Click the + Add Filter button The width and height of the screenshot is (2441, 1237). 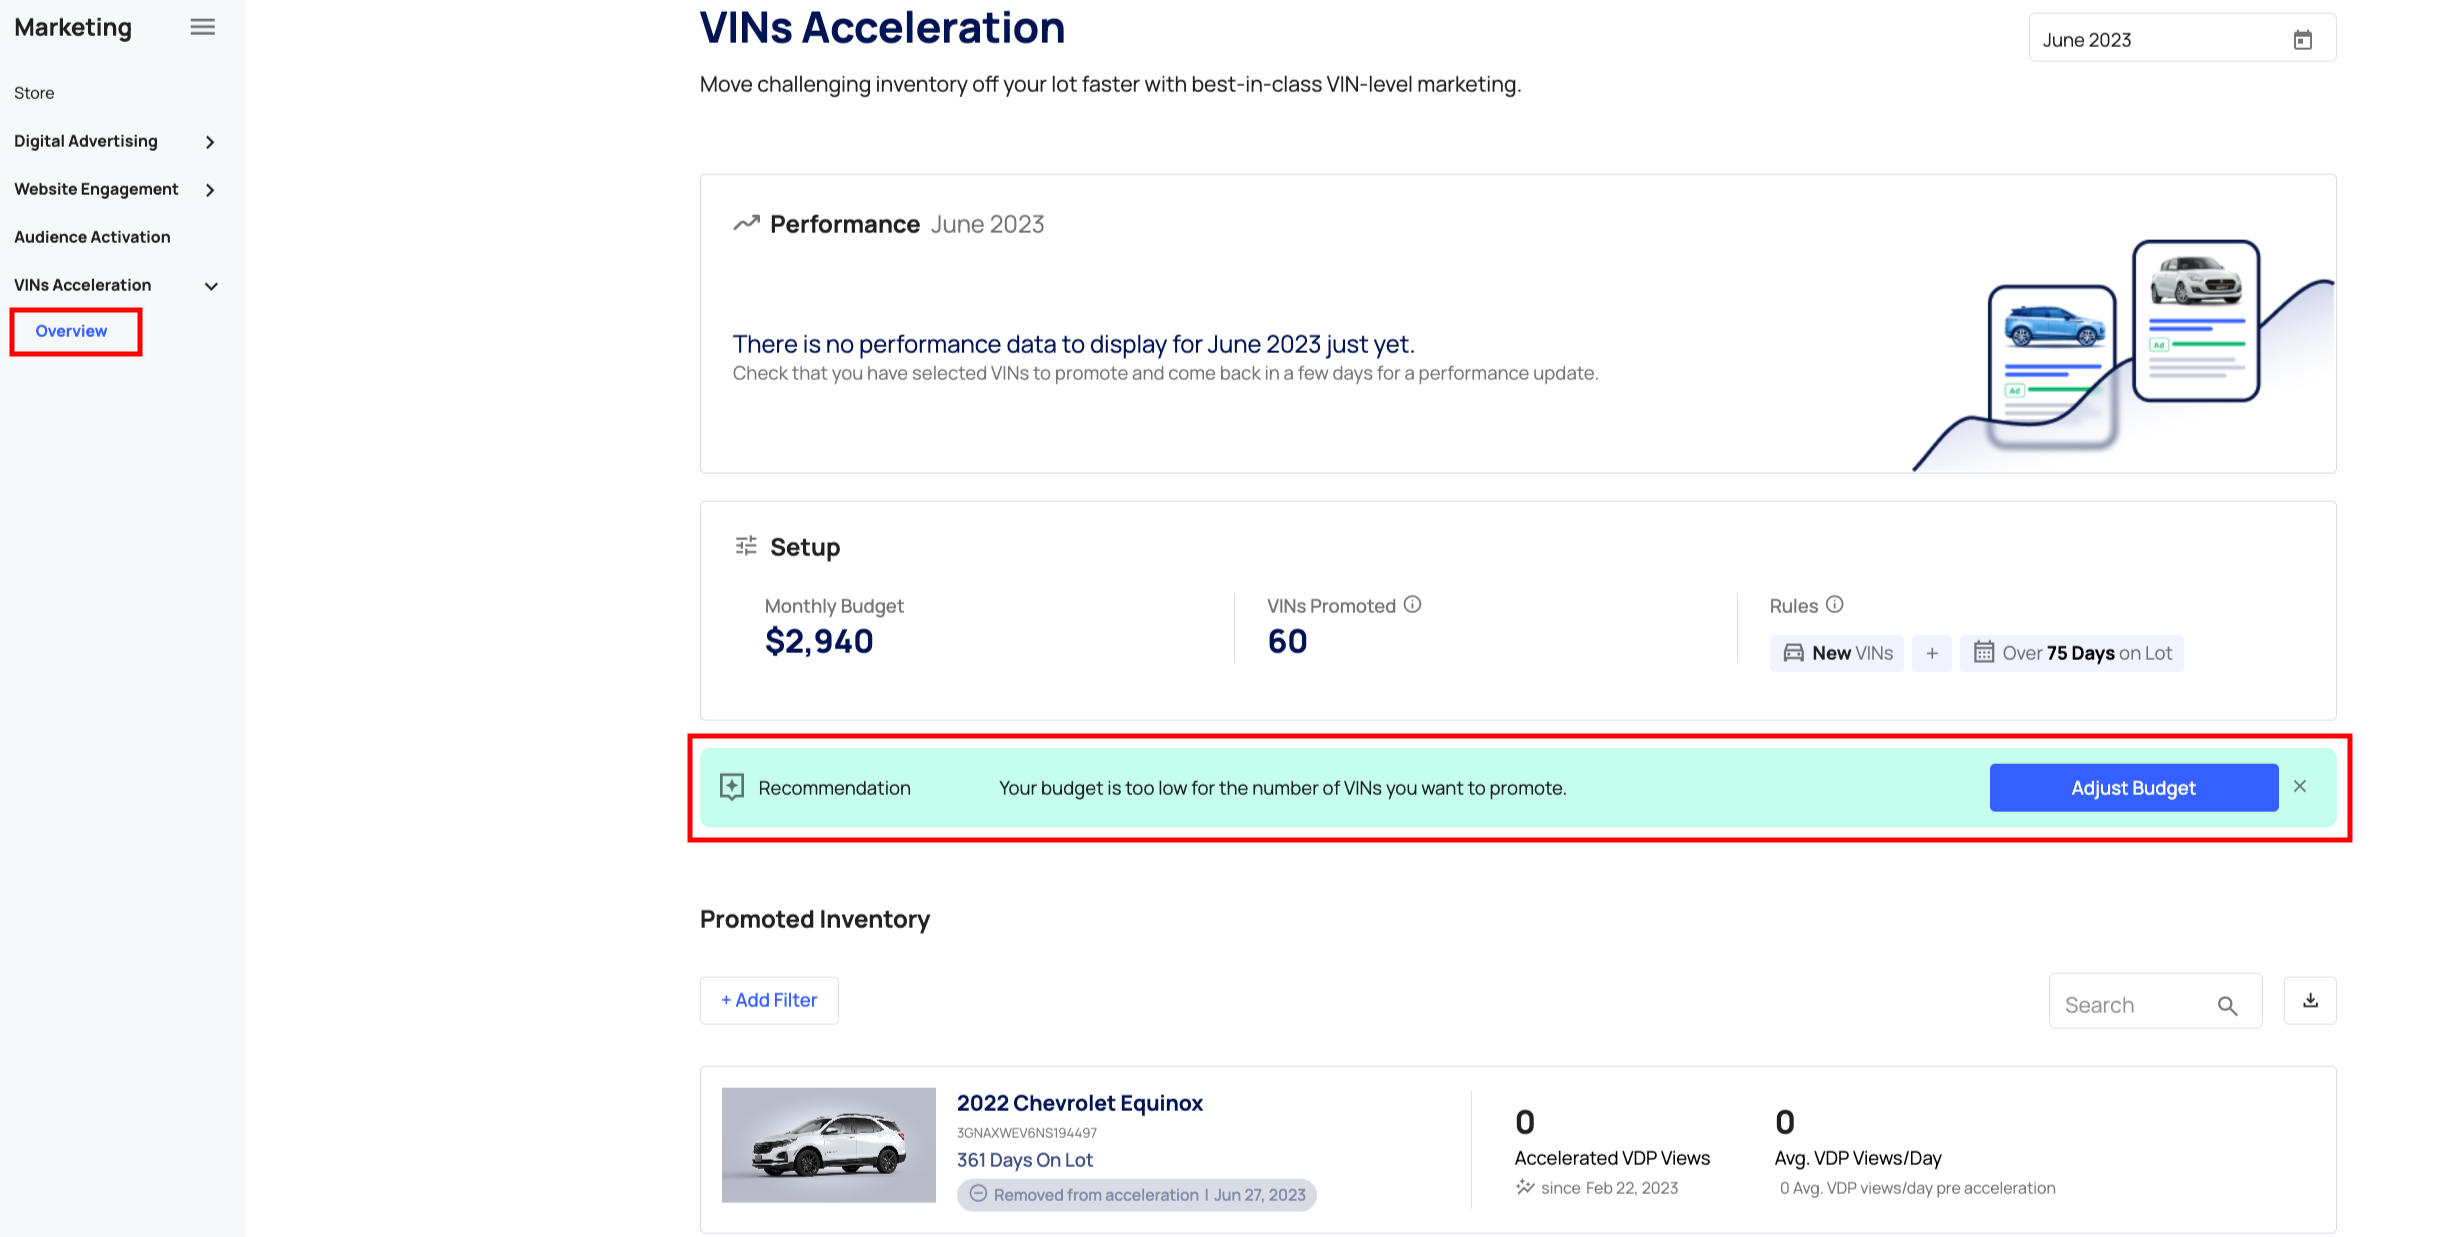pyautogui.click(x=769, y=1000)
